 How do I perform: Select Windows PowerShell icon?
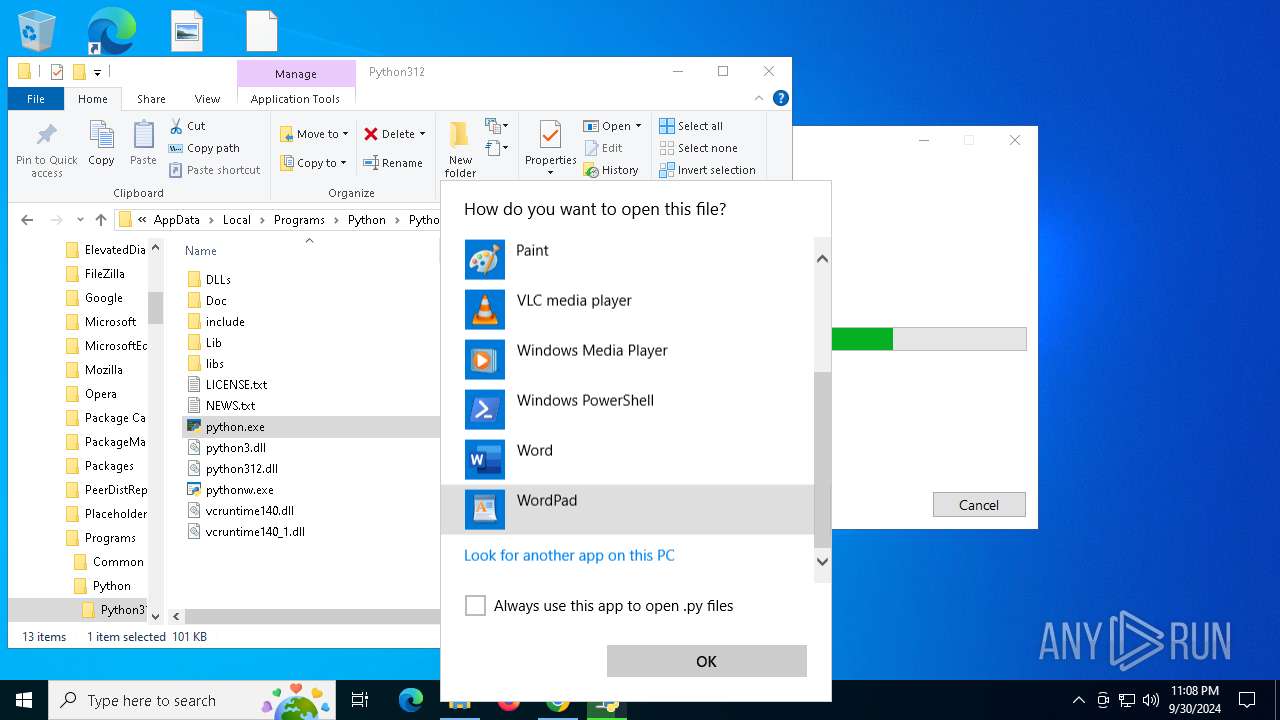(485, 410)
